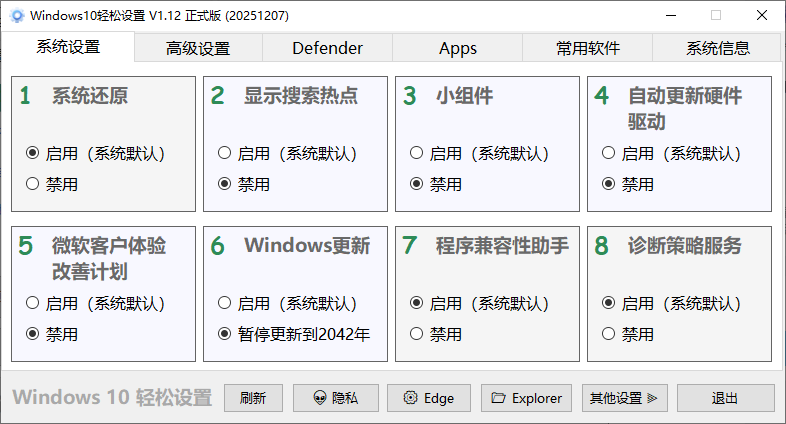Screen dimensions: 786x424
Task: Open the Apps tab
Action: pos(458,48)
